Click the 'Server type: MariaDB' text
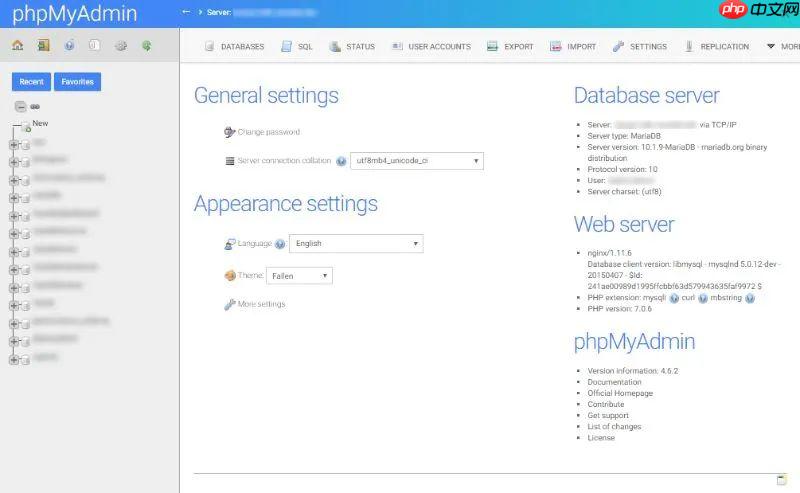The width and height of the screenshot is (800, 493). 624,136
